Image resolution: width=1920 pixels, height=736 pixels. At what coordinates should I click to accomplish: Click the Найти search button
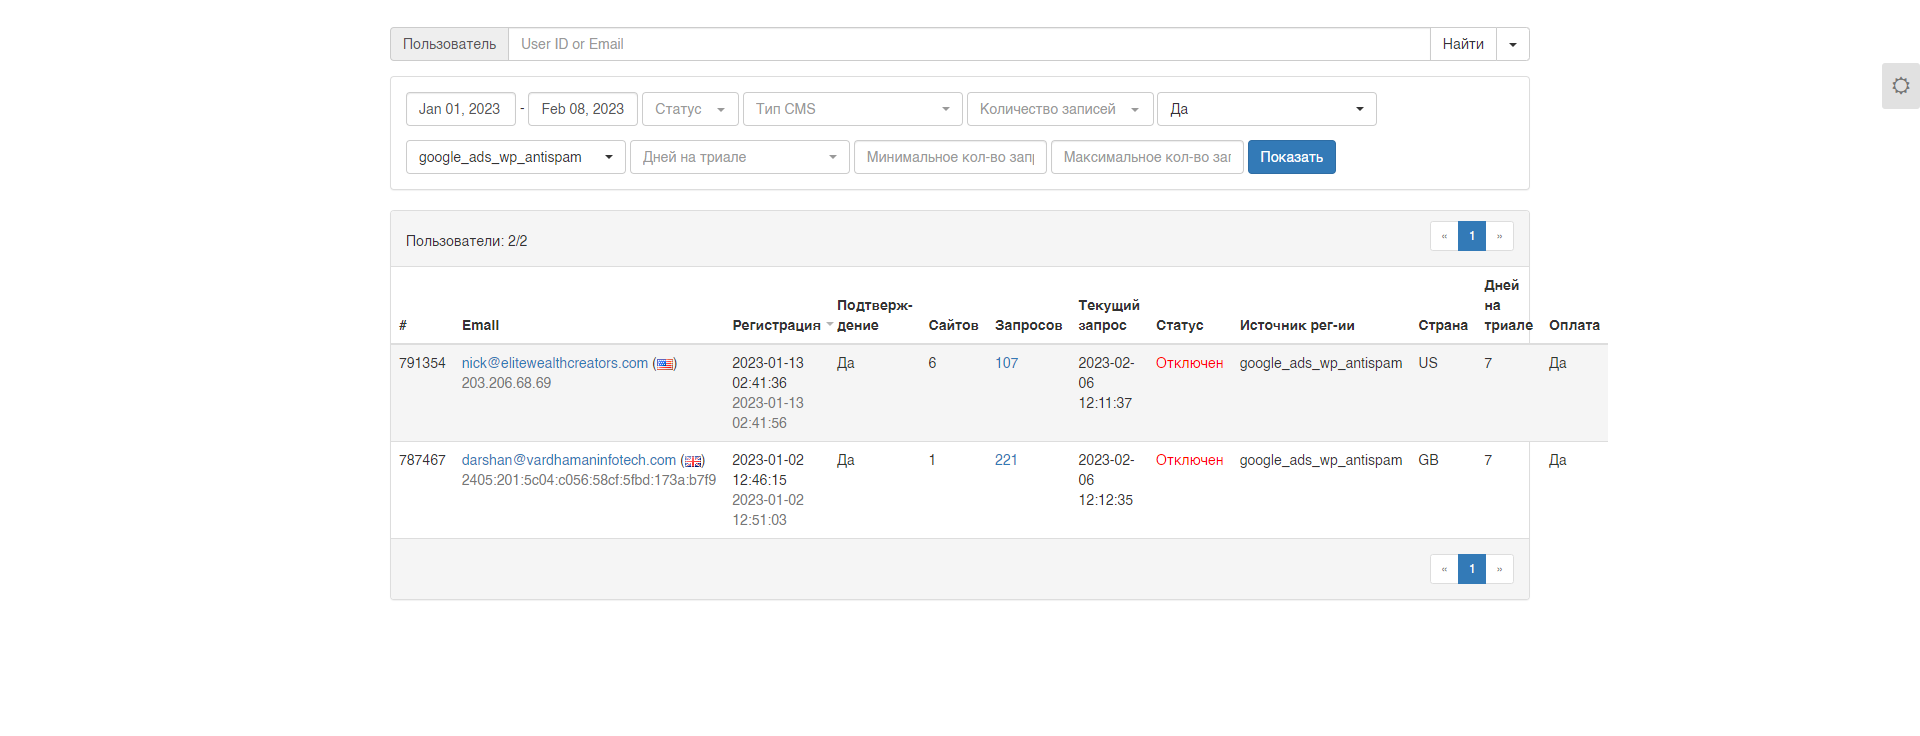pos(1462,44)
